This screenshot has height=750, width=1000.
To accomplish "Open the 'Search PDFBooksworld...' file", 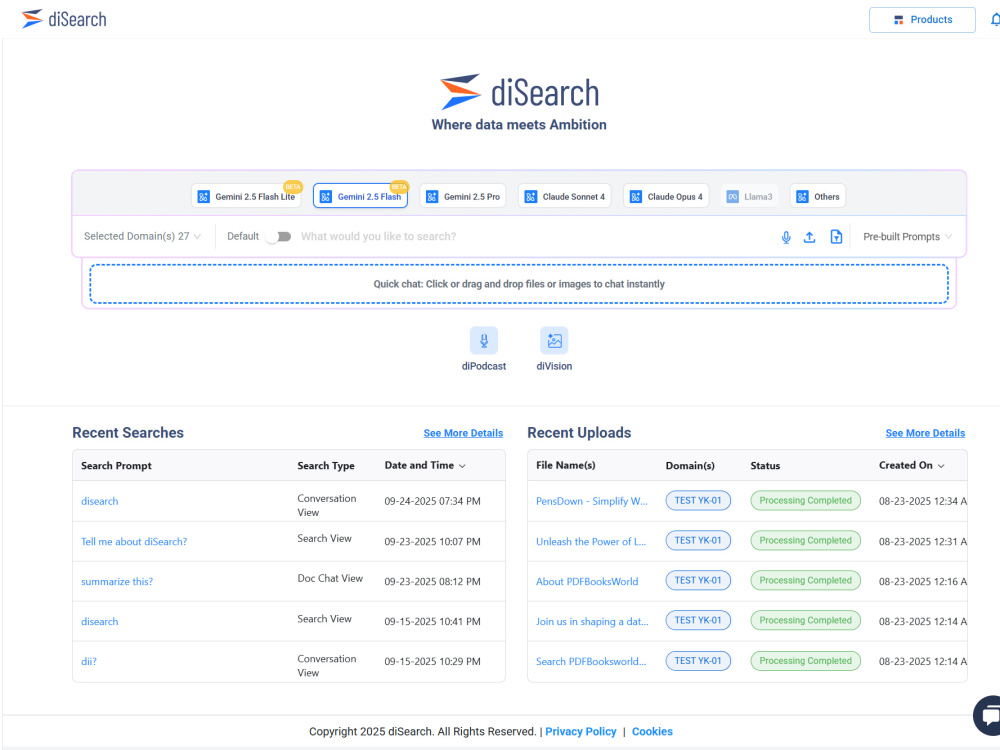I will click(x=591, y=661).
